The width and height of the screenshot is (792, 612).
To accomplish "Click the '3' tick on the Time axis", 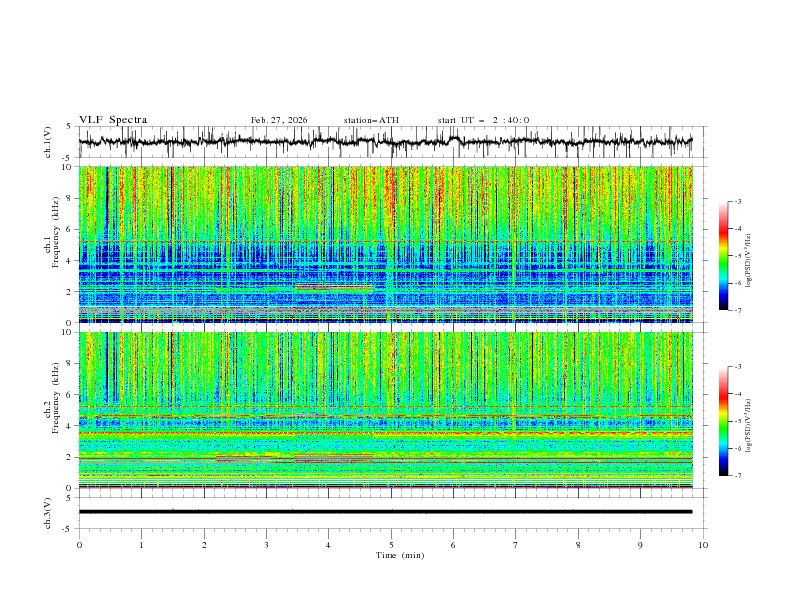I will tap(266, 545).
